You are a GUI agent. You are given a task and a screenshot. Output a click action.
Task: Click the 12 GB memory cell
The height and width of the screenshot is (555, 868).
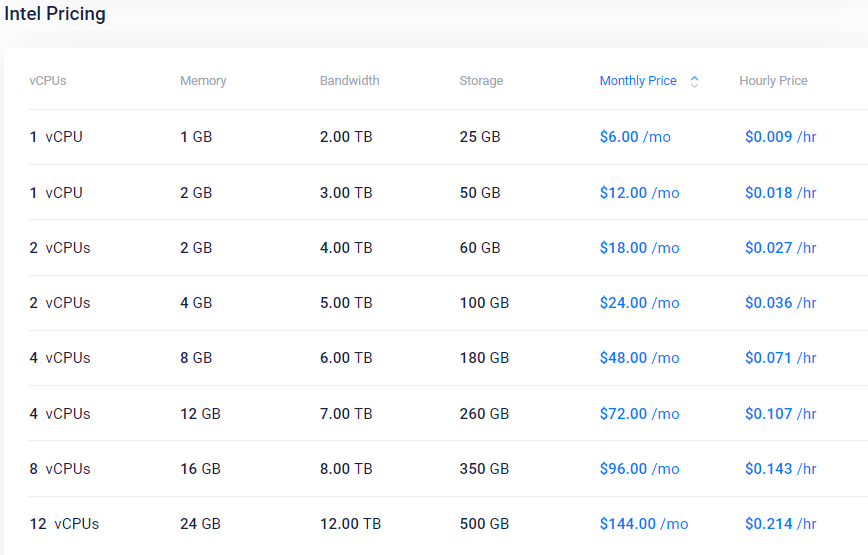click(200, 413)
